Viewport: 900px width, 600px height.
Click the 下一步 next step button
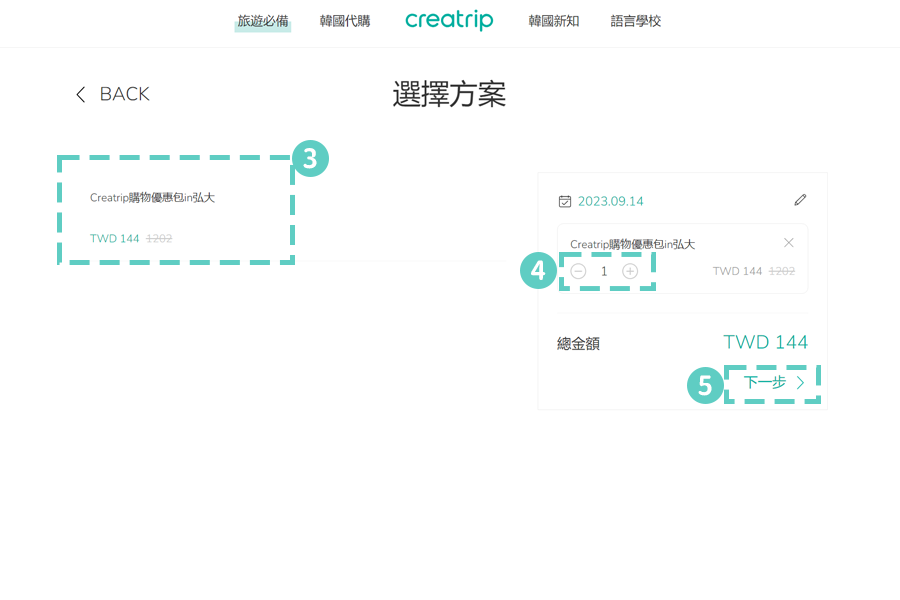(763, 382)
